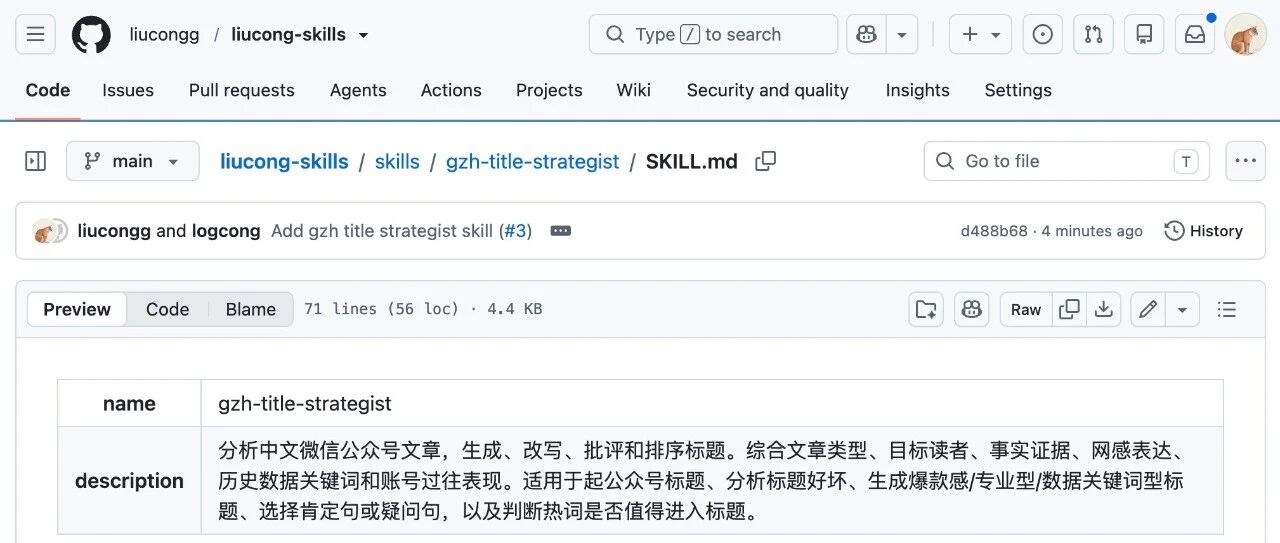Open the issues icon in header

tap(1042, 34)
